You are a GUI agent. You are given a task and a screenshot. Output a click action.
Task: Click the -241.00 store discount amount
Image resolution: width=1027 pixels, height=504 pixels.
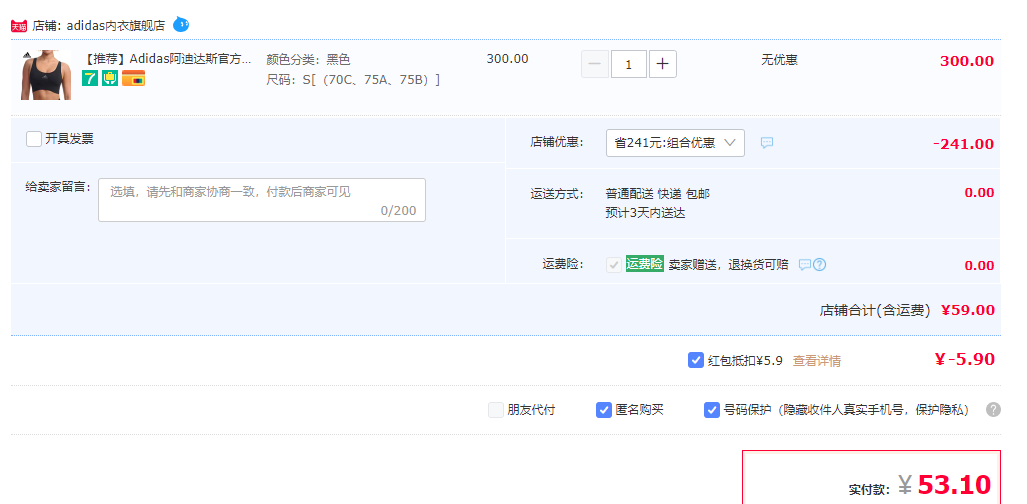963,144
